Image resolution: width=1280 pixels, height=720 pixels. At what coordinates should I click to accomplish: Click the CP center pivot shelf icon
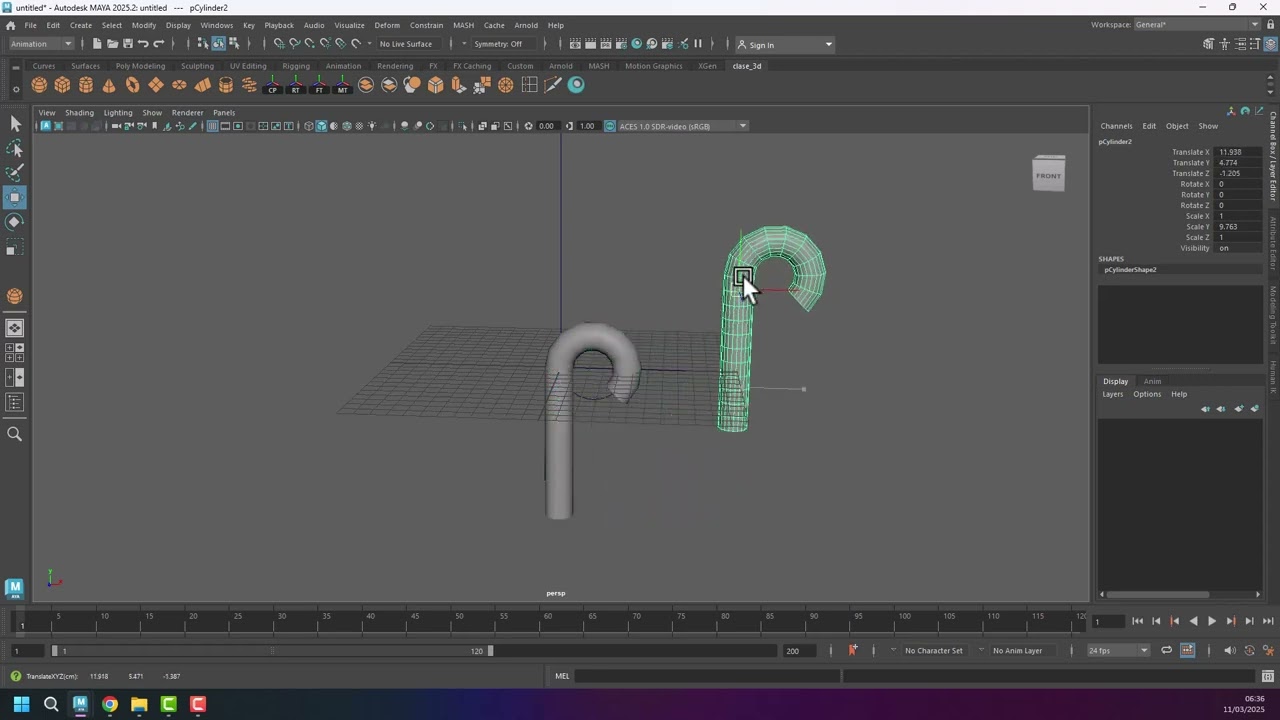point(272,85)
